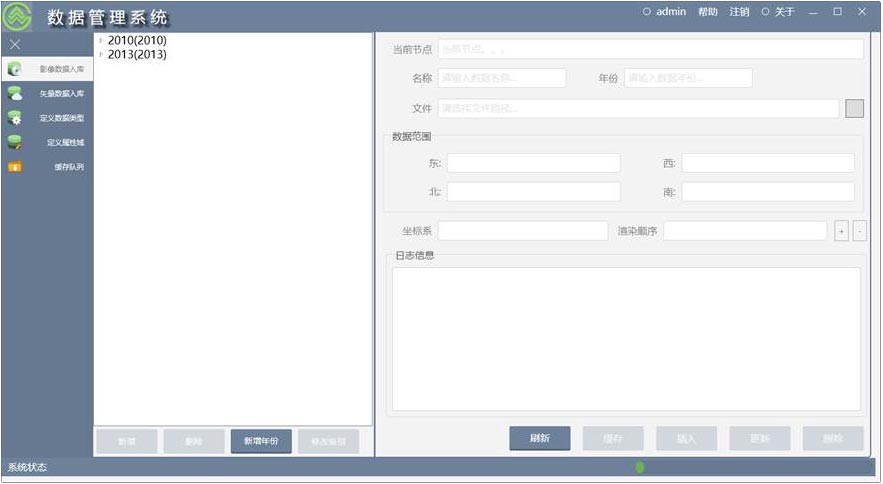This screenshot has width=883, height=484.
Task: Click the 坐标系 input field
Action: [523, 231]
